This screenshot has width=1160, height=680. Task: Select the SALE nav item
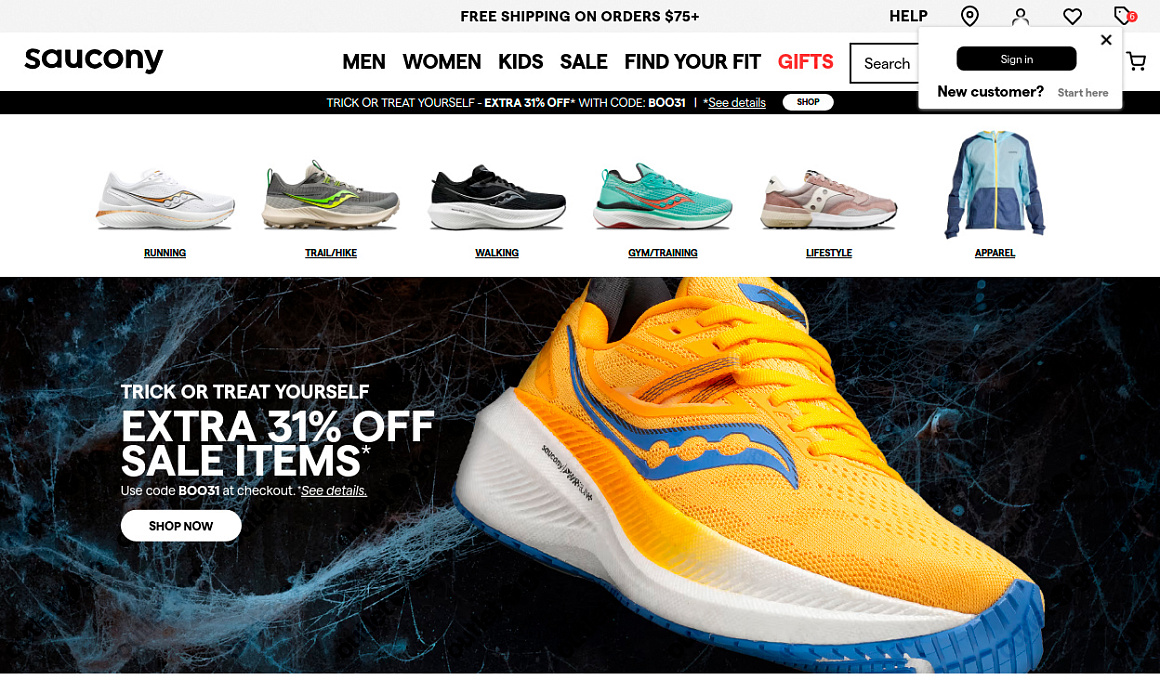(583, 62)
